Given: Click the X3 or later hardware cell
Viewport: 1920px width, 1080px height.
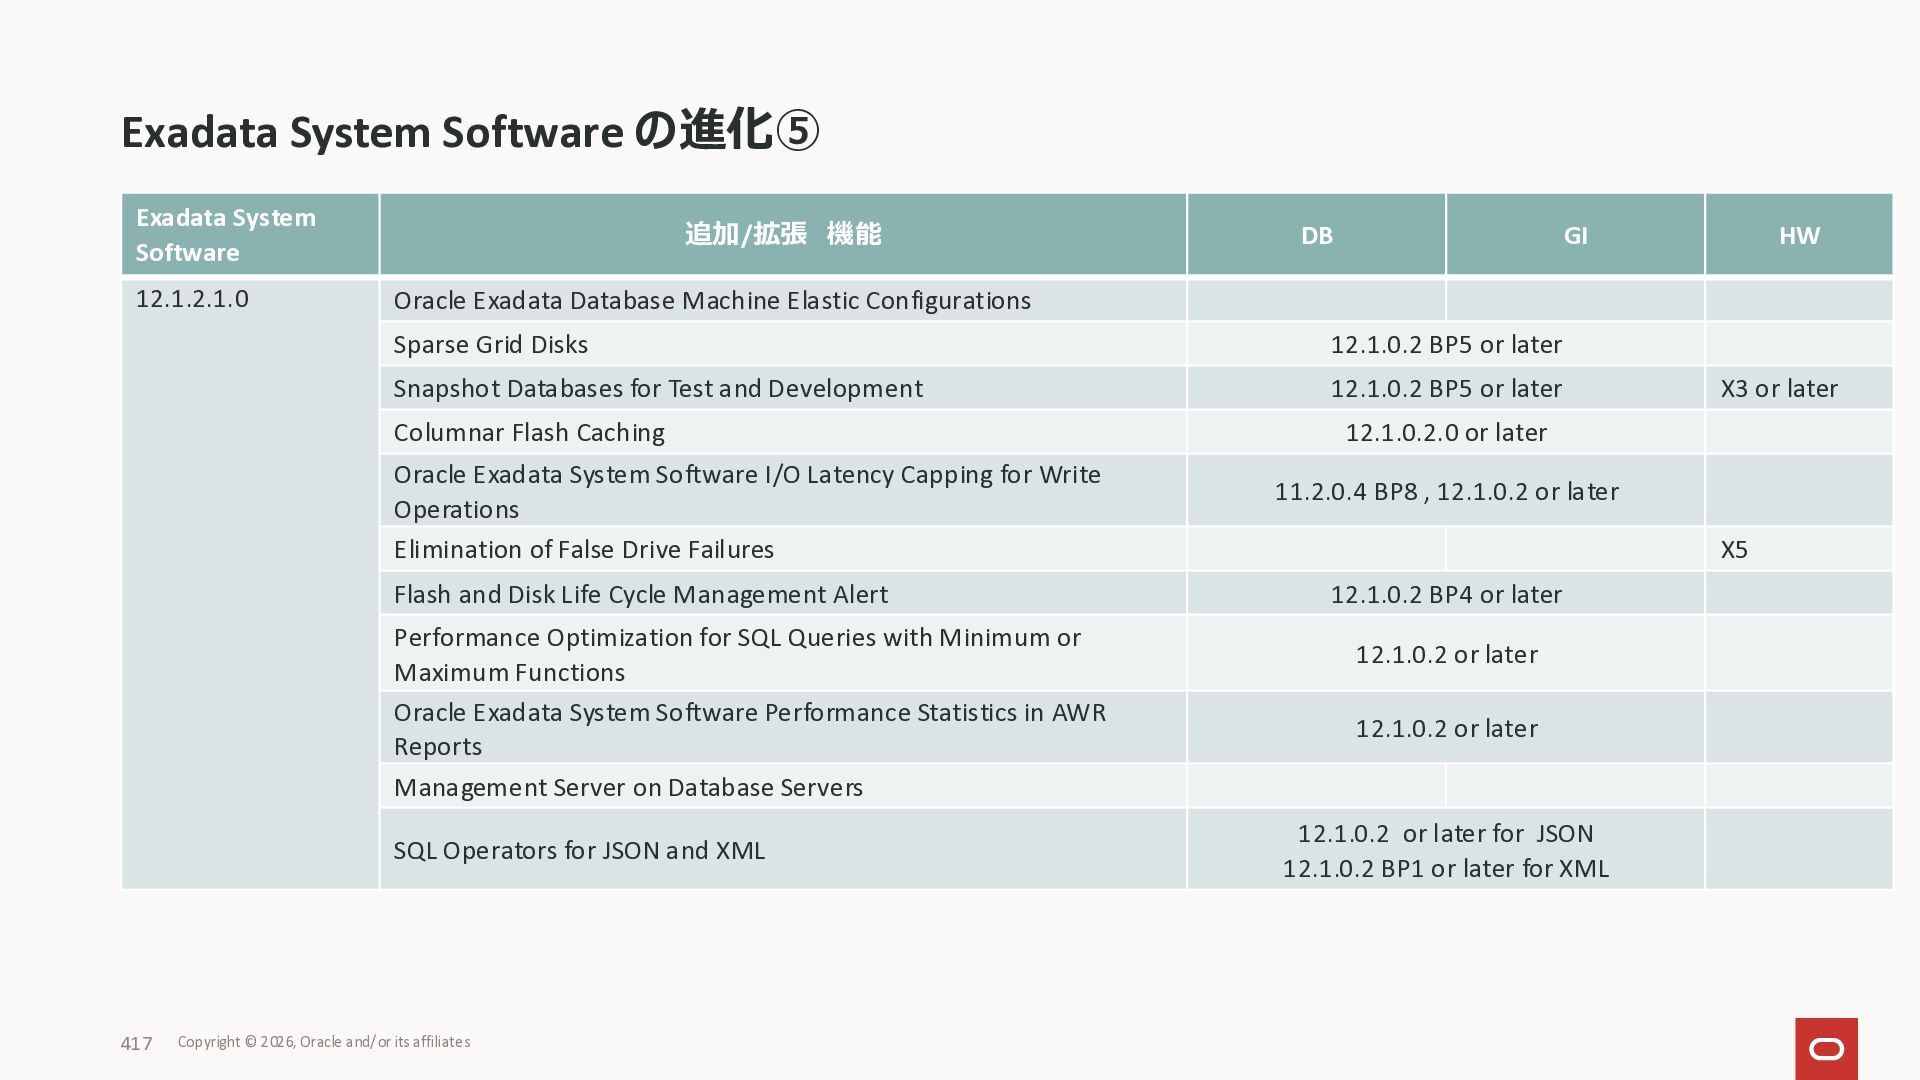Looking at the screenshot, I should click(x=1779, y=389).
